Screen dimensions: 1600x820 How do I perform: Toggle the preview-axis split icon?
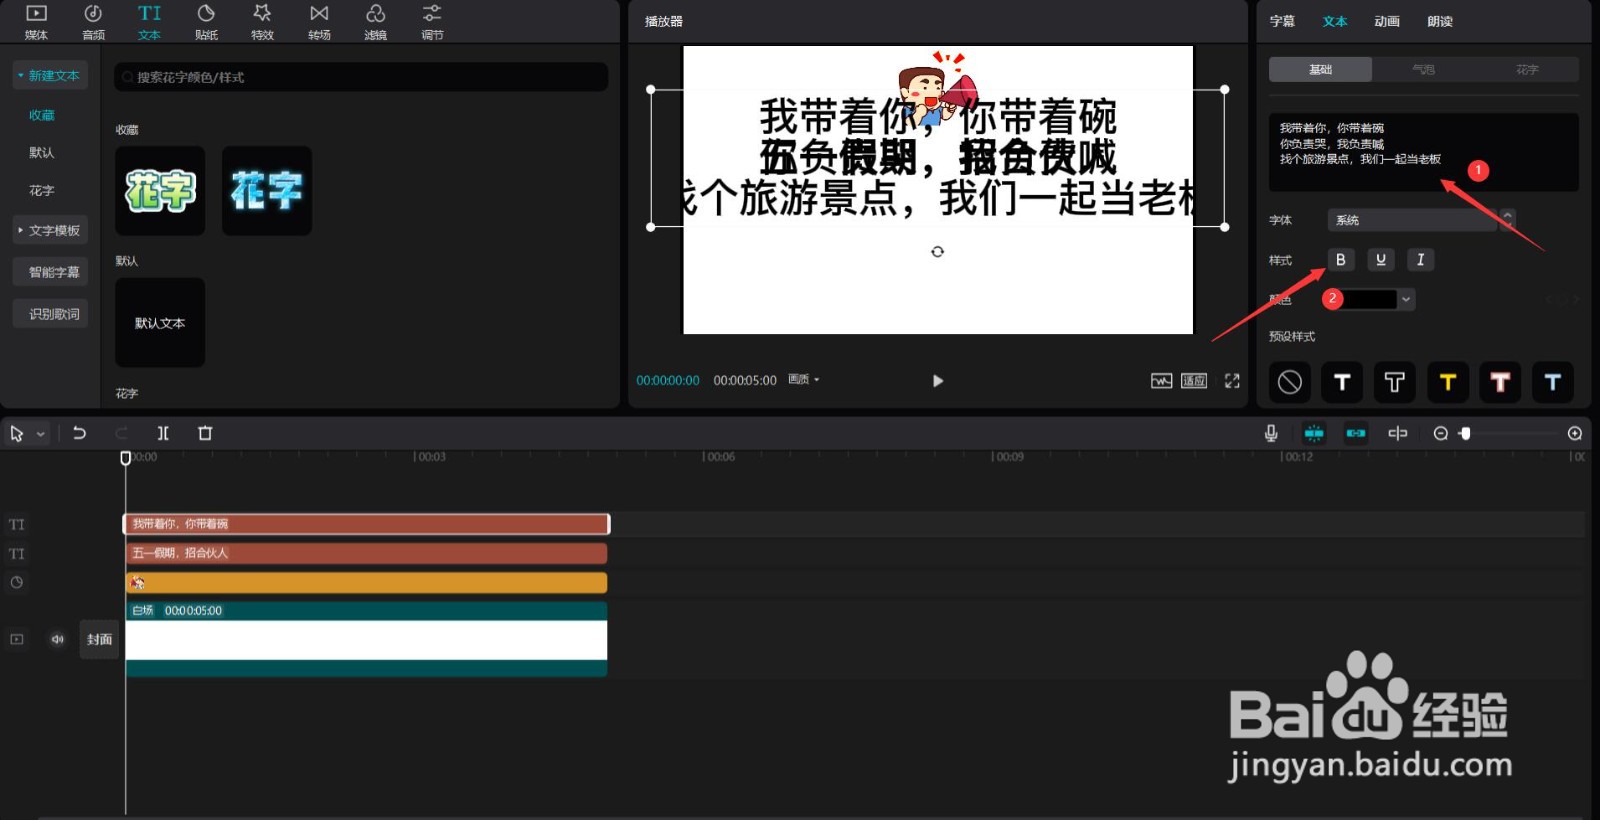coord(1398,433)
